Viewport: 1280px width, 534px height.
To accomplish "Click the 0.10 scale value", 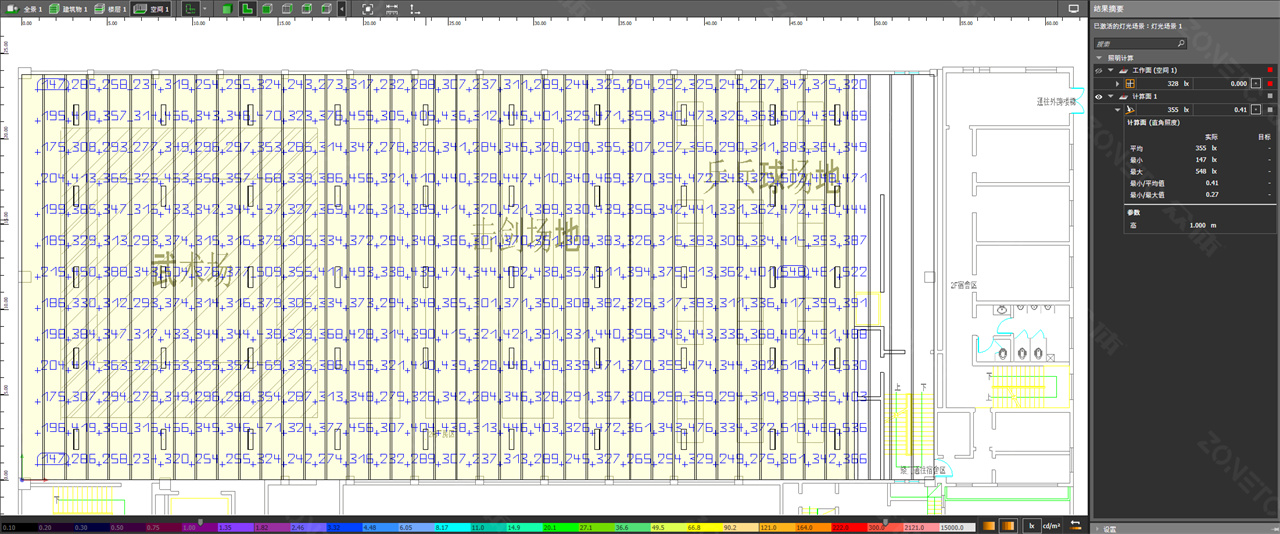I will pos(8,527).
